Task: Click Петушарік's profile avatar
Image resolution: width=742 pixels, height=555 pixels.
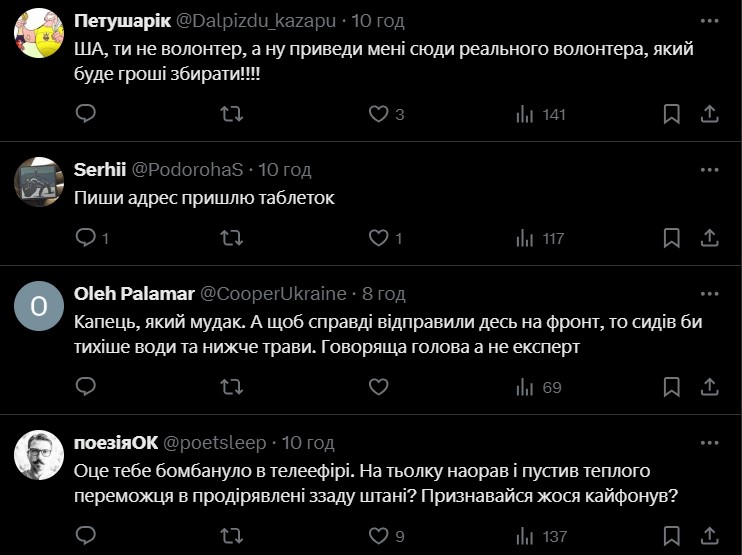Action: tap(39, 35)
